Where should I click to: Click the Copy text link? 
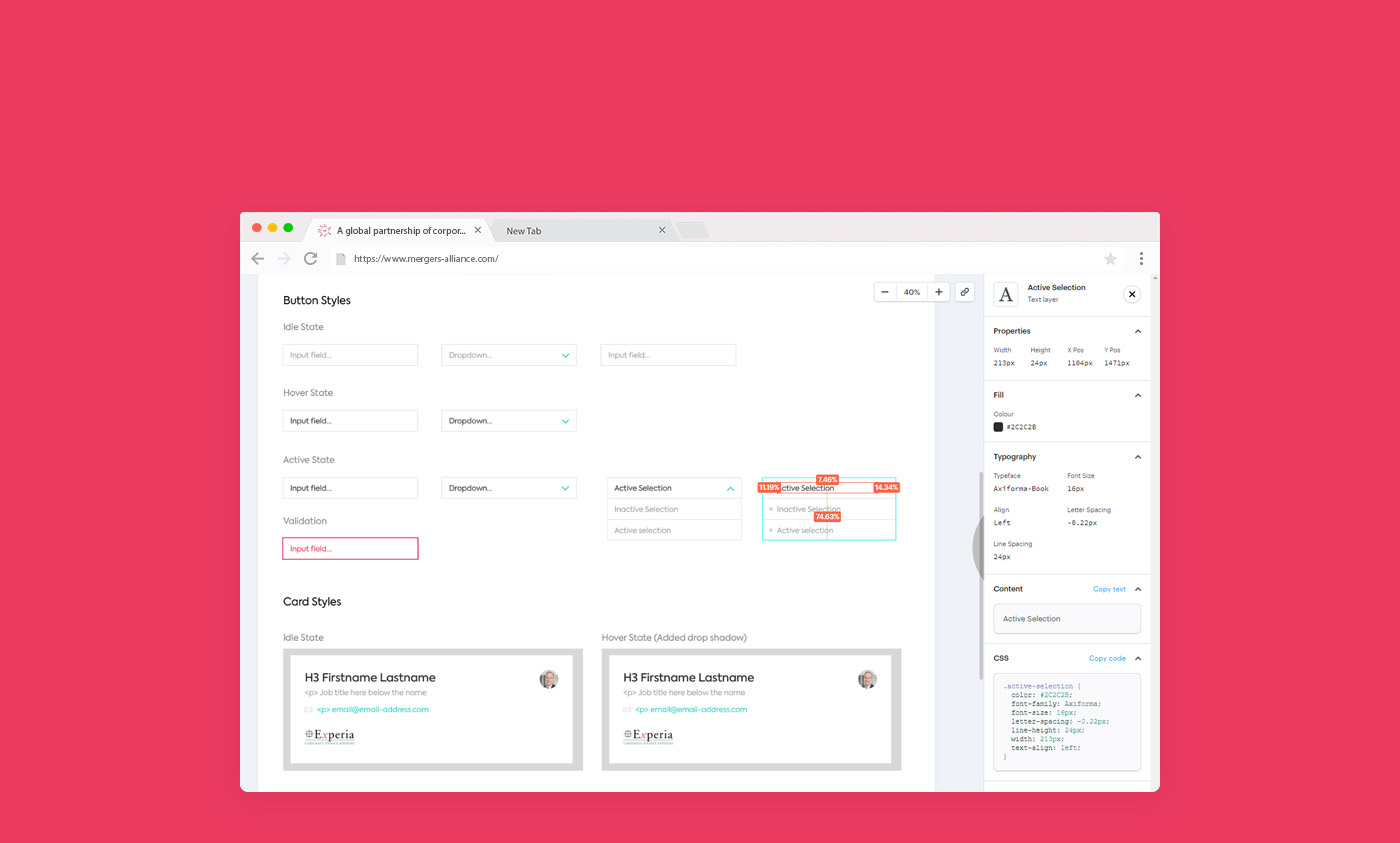[1109, 589]
